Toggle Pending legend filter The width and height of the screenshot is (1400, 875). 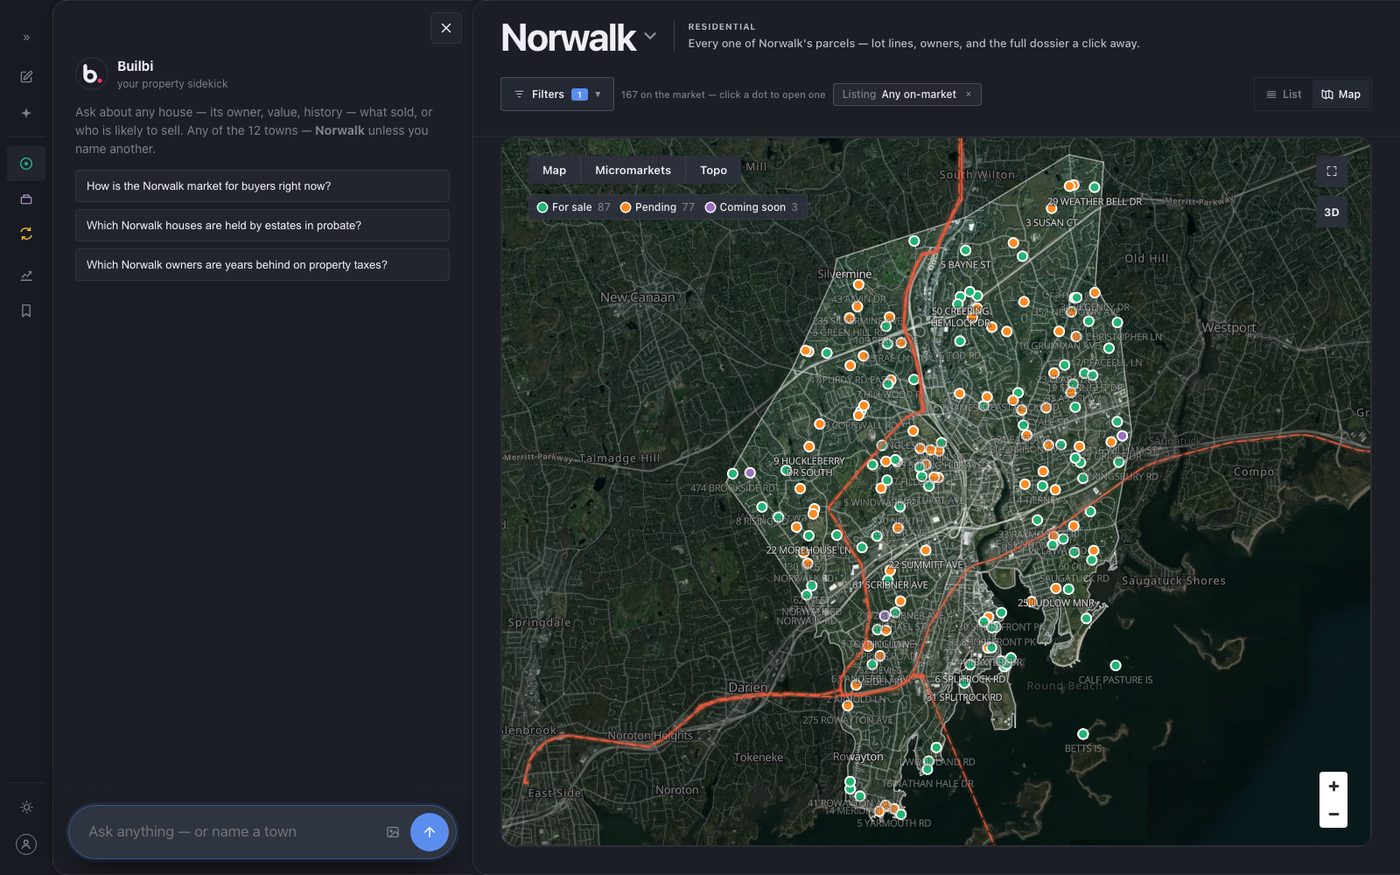(657, 207)
